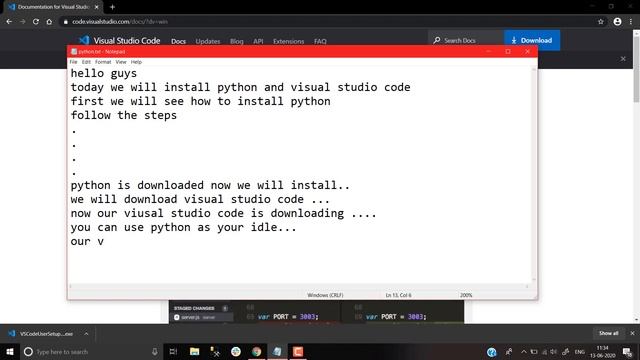Focus the Search Docs field
640x360 pixels.
tap(465, 40)
